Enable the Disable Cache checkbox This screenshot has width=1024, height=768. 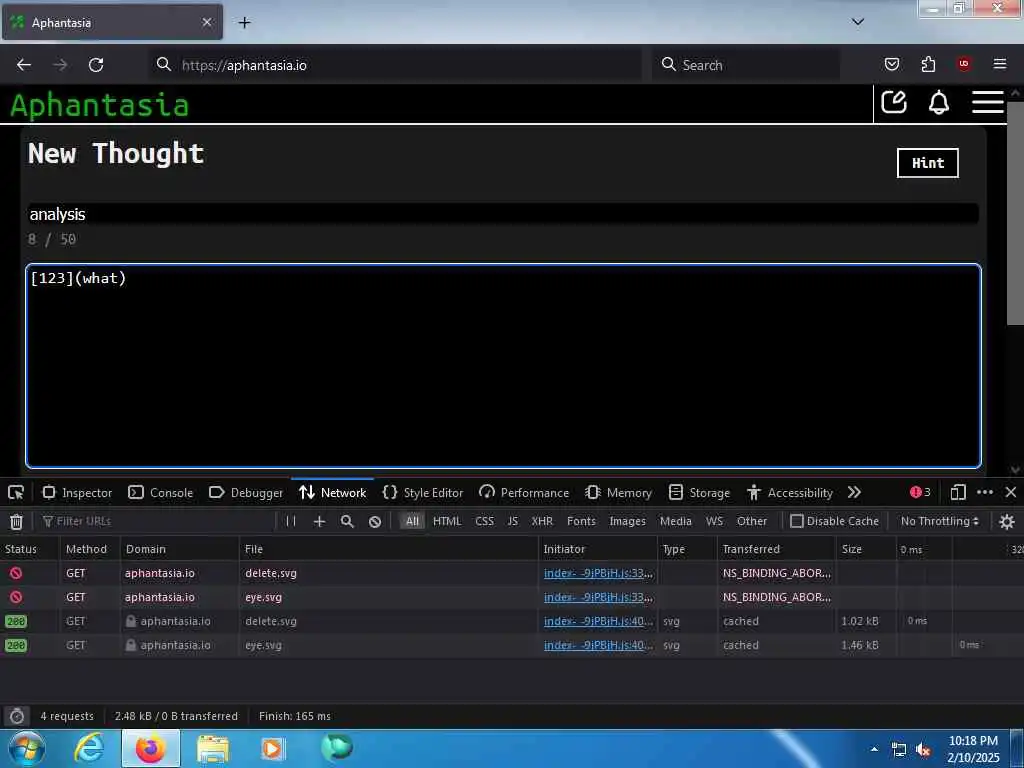[x=797, y=521]
